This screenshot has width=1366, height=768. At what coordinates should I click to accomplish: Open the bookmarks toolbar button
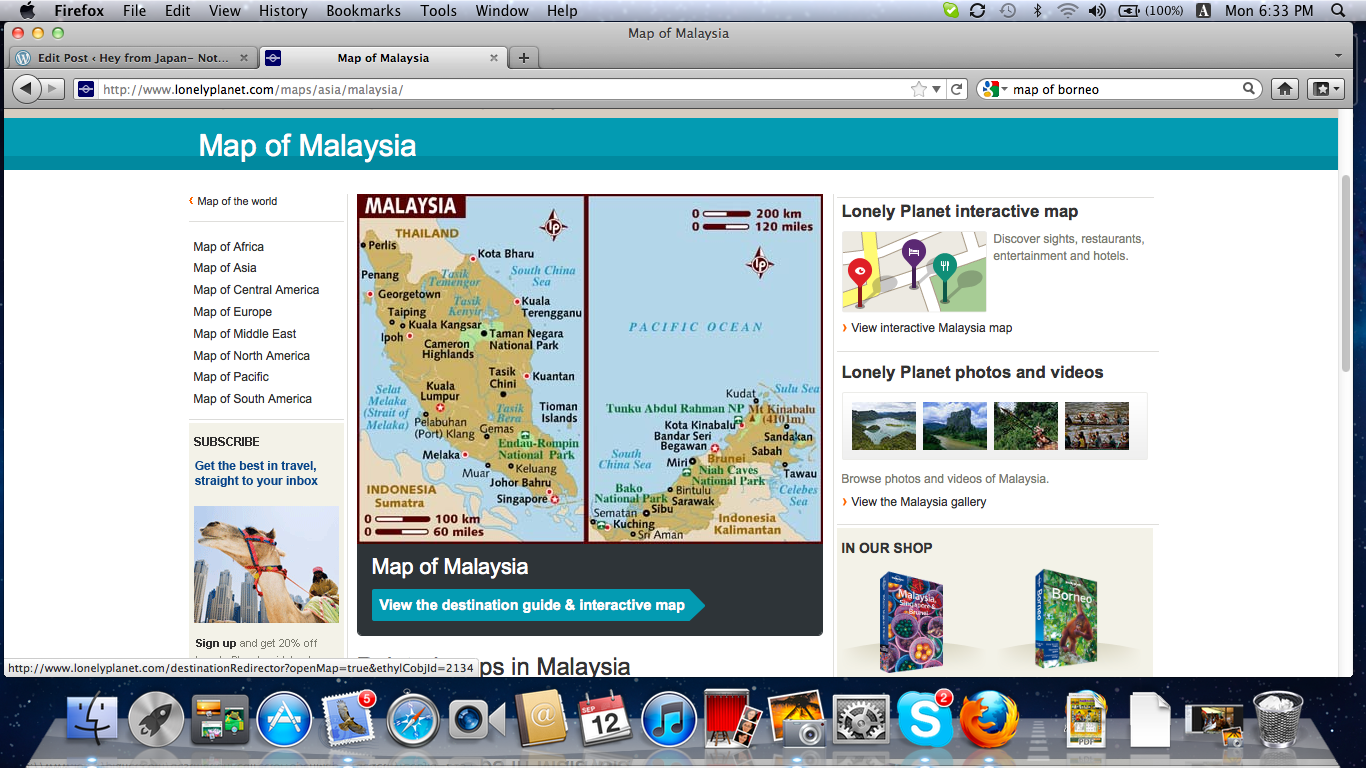coord(1324,89)
